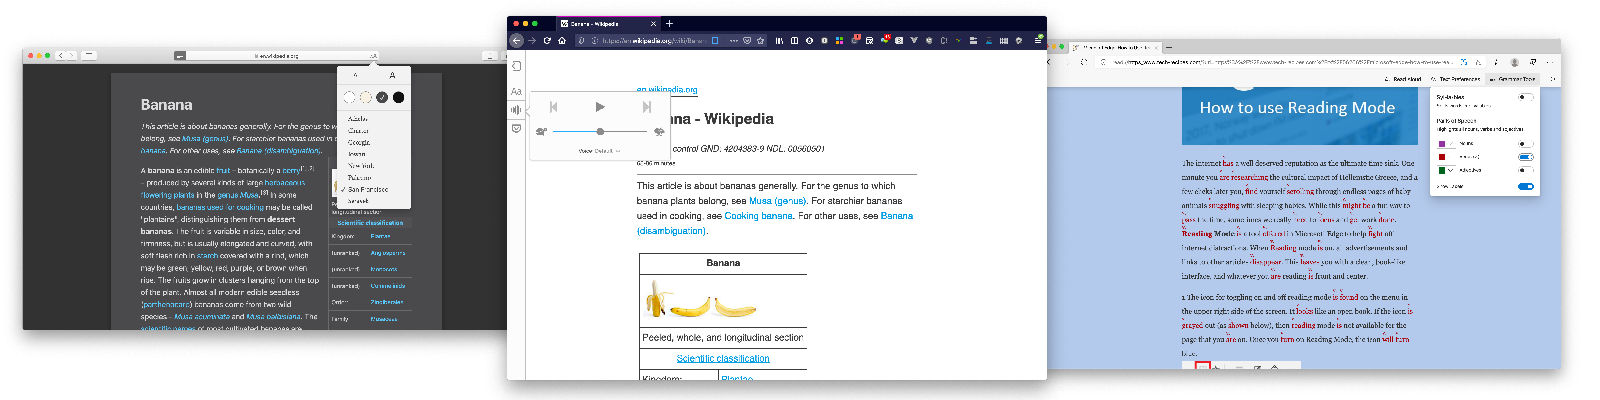The width and height of the screenshot is (1600, 400).
Task: Choose San Francisco font in Safari reader menu
Action: 367,189
